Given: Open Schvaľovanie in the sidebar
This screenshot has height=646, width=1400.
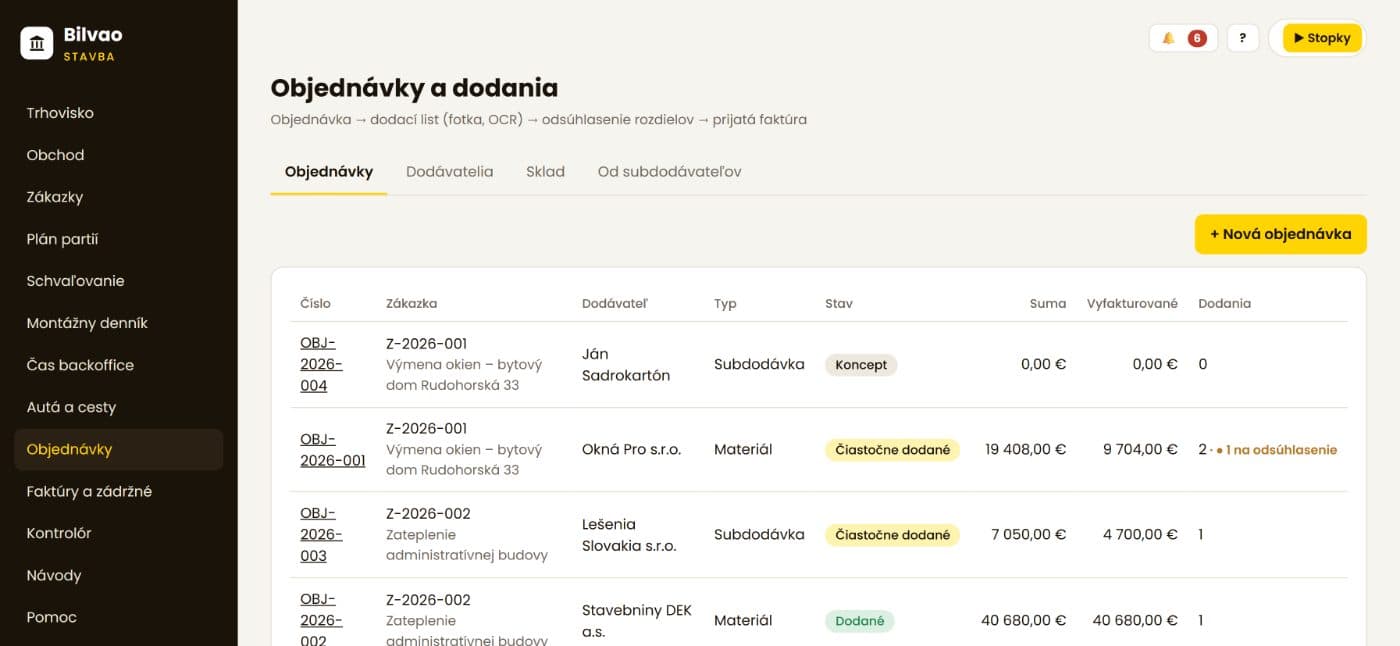Looking at the screenshot, I should tap(118, 281).
